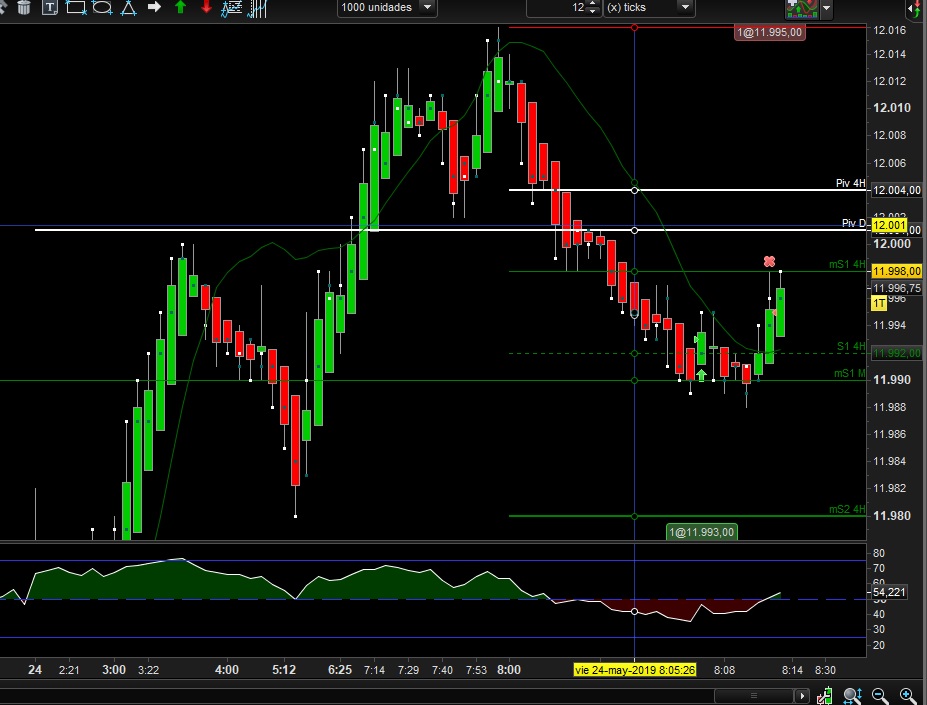Click the Piv D line handle circle
This screenshot has width=927, height=705.
(x=634, y=230)
